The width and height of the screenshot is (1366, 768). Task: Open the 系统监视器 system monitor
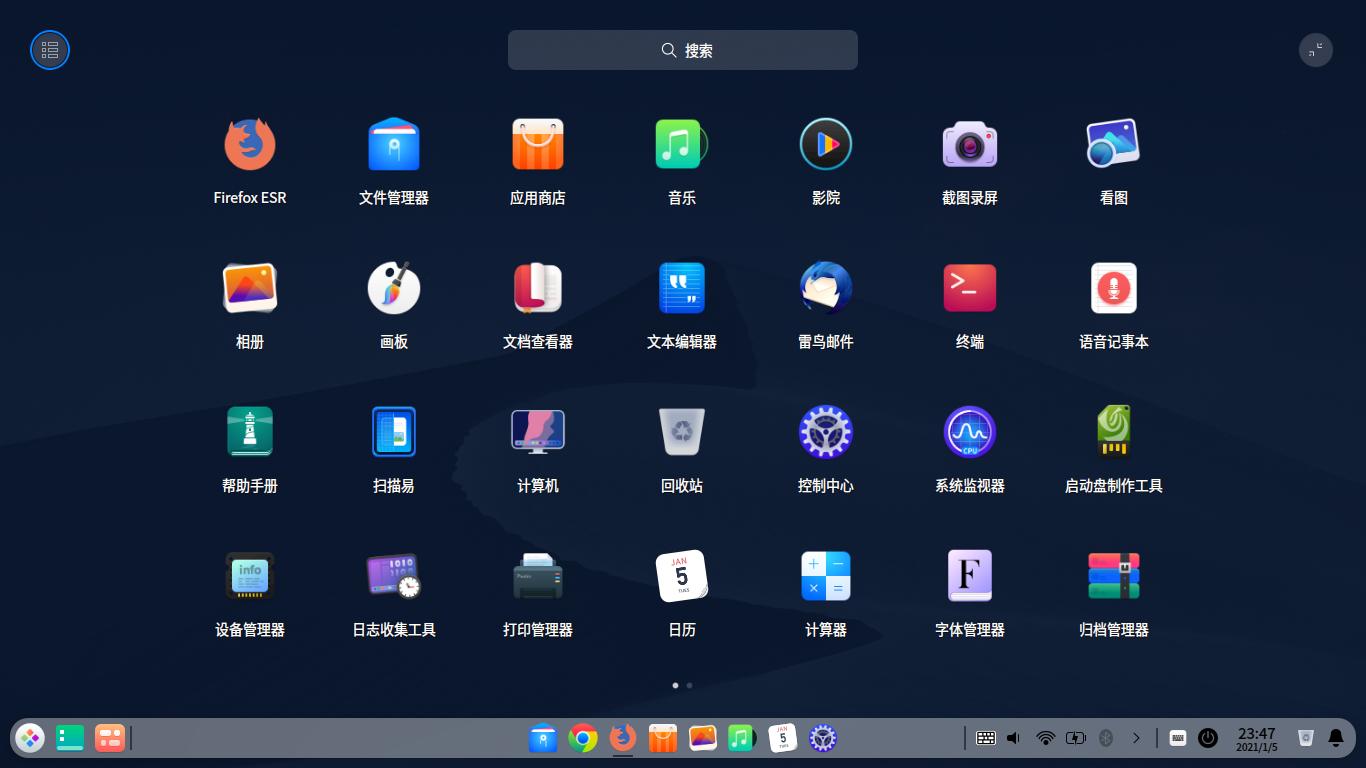970,433
